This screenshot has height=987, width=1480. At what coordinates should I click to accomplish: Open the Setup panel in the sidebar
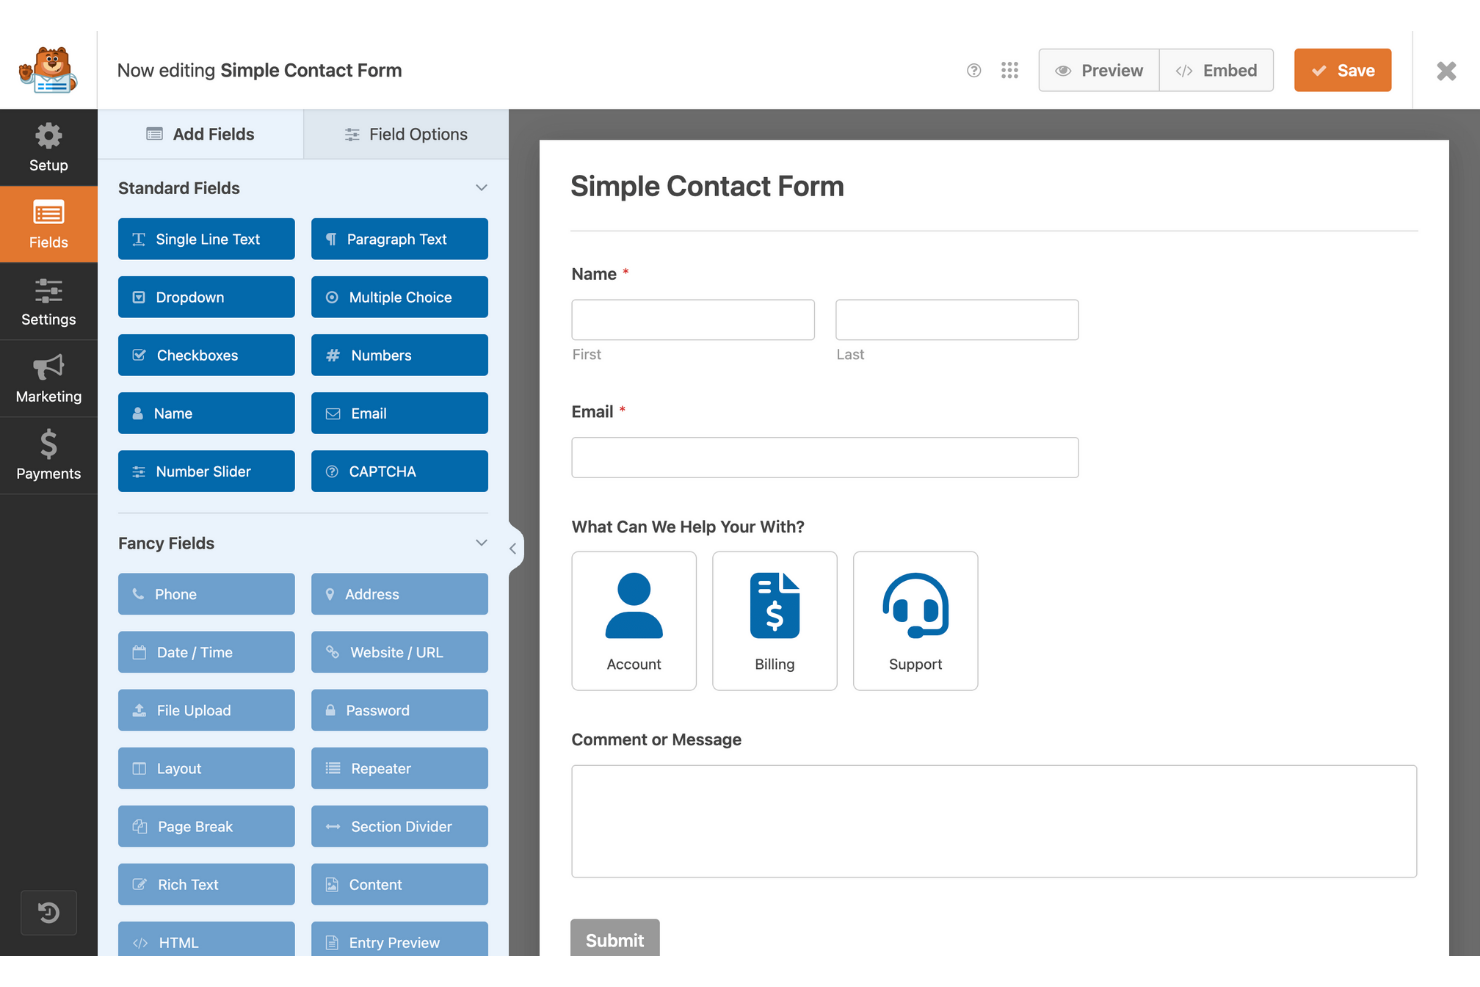pyautogui.click(x=48, y=148)
